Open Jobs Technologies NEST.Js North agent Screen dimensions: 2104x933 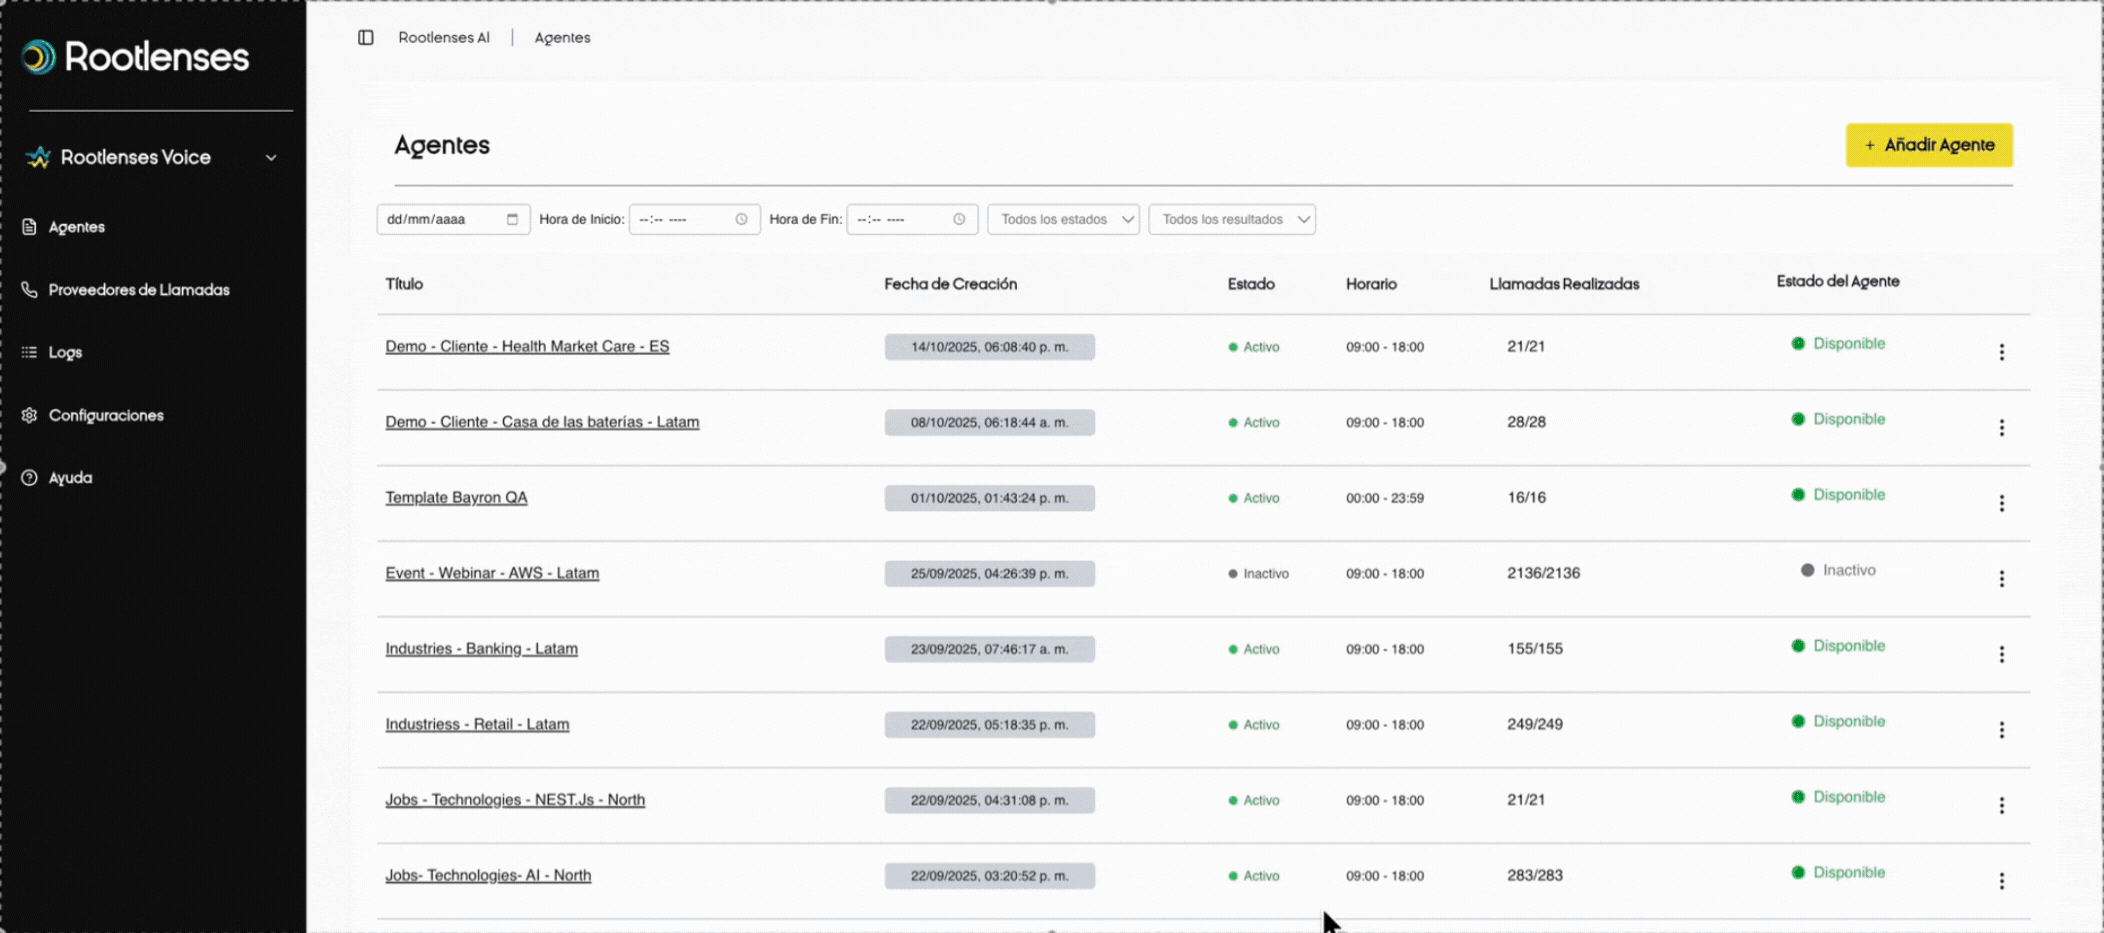515,800
